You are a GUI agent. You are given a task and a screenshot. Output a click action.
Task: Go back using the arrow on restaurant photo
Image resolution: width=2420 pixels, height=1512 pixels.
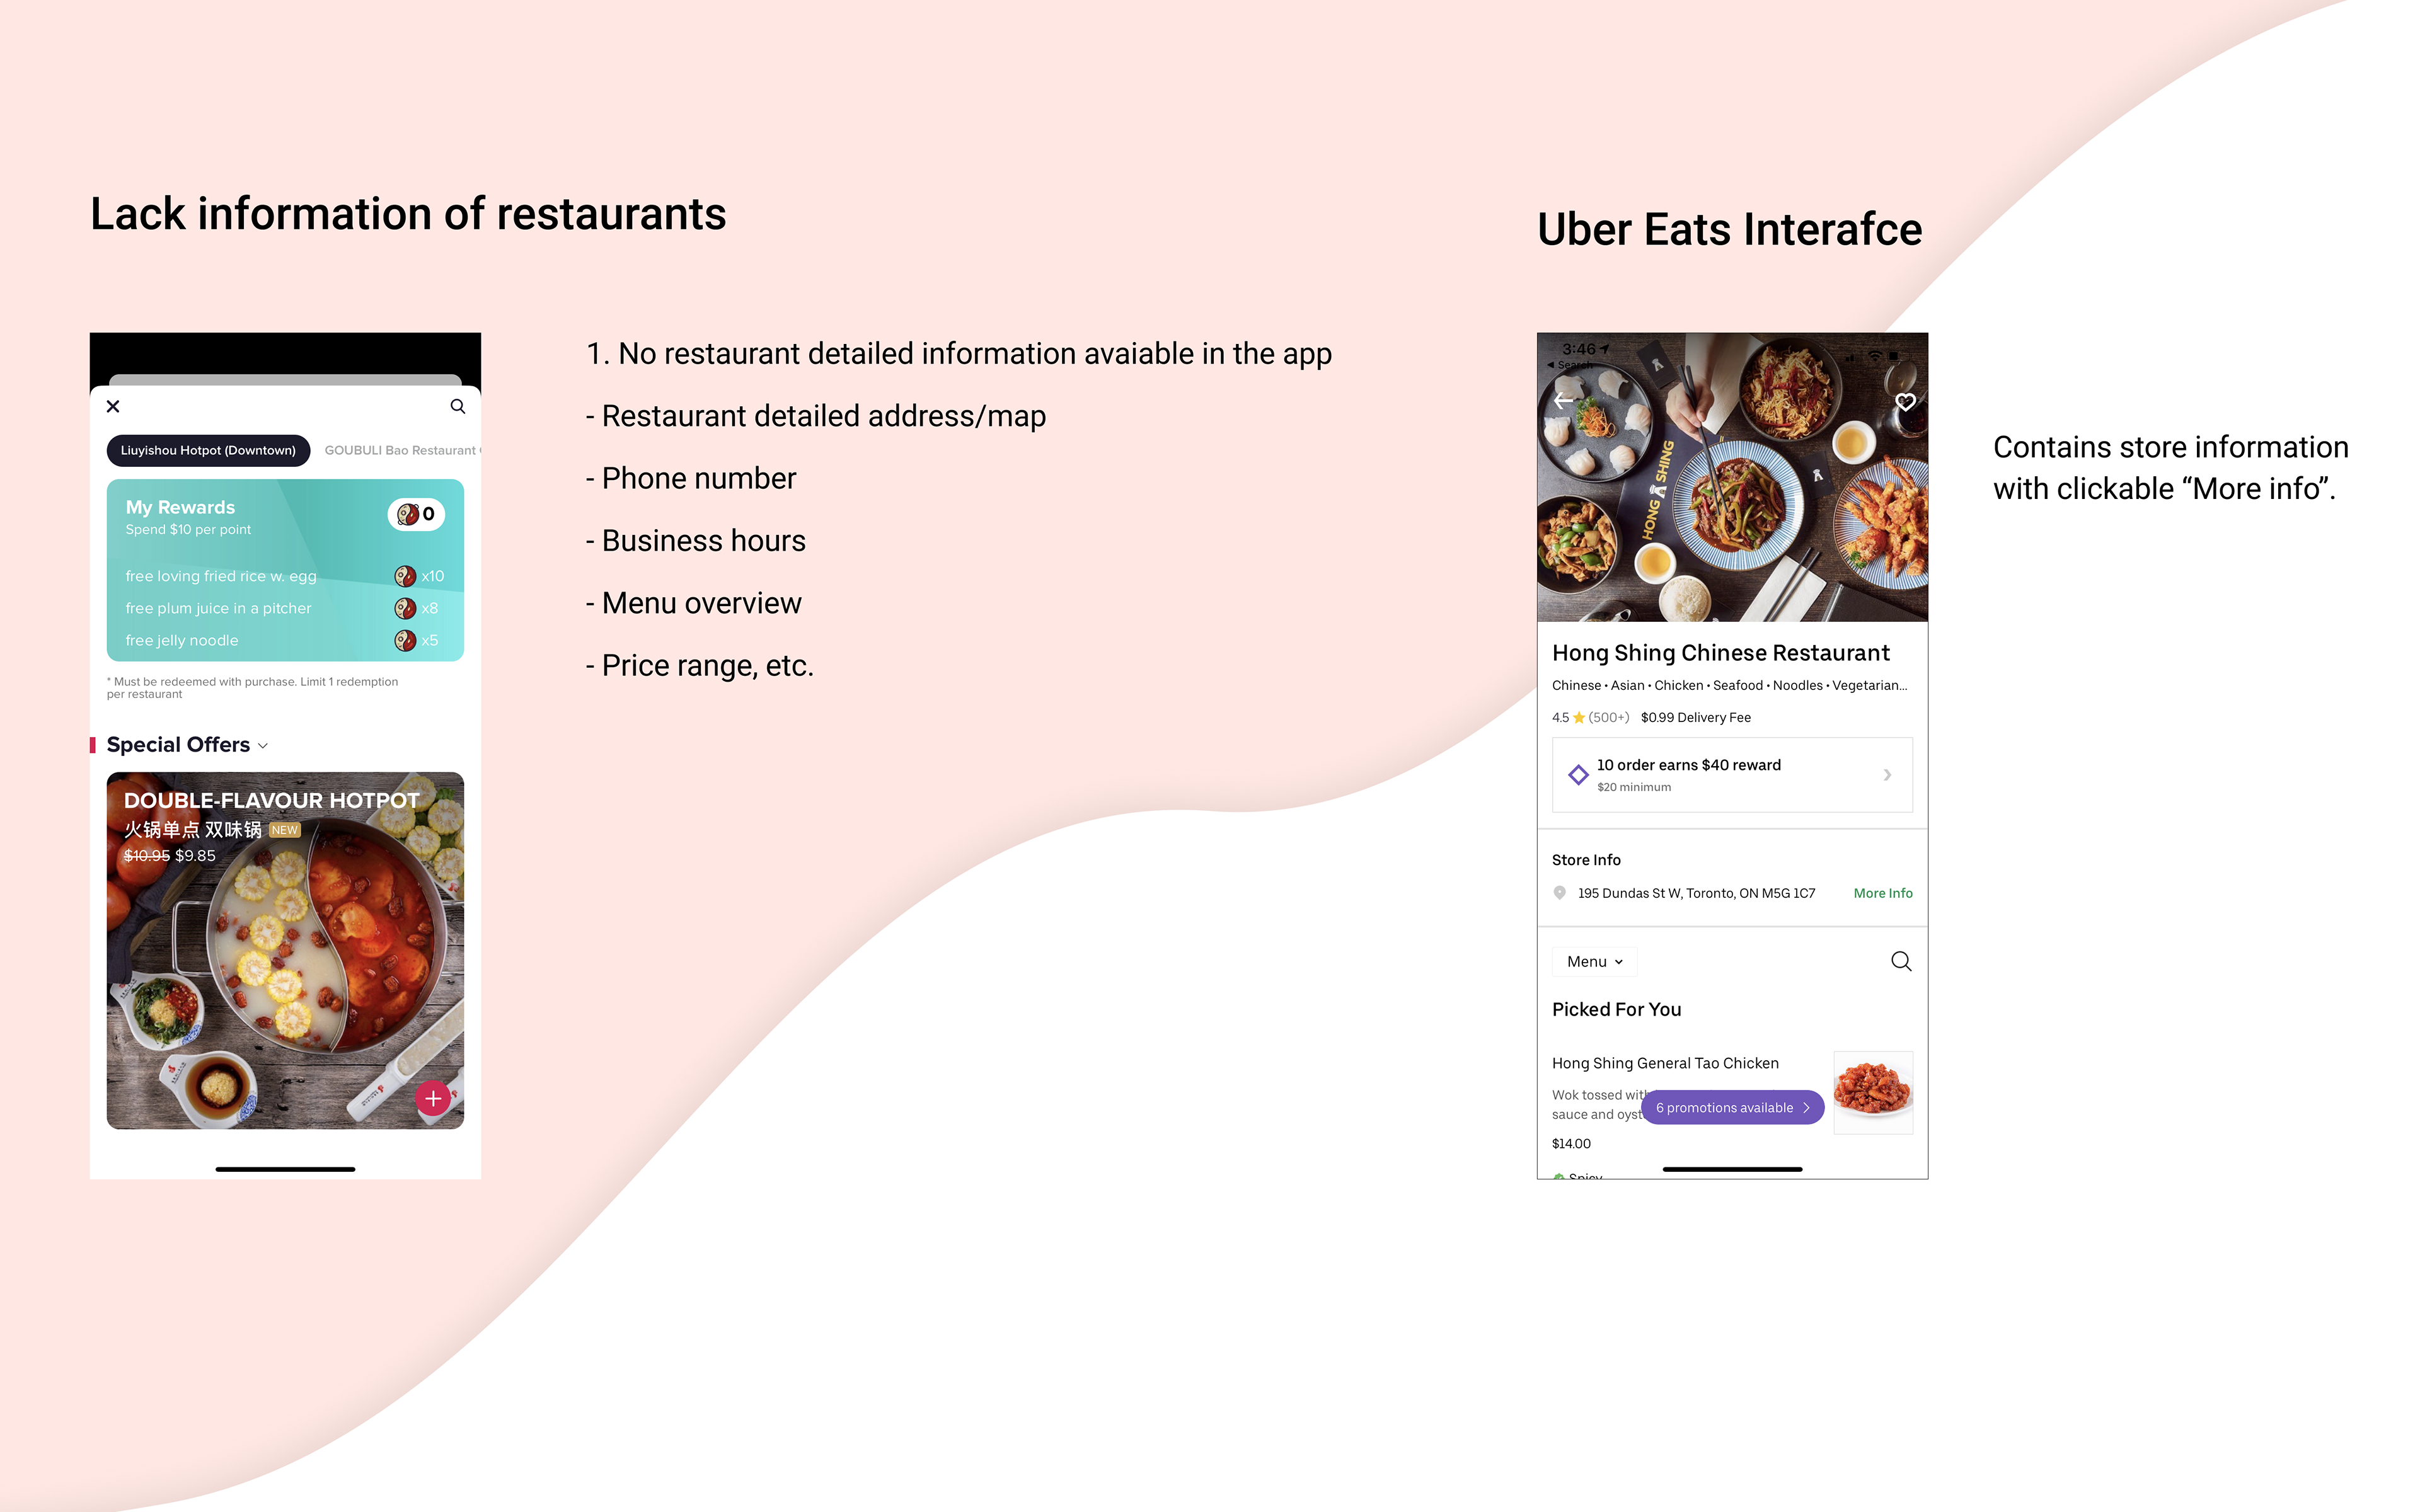[x=1564, y=401]
